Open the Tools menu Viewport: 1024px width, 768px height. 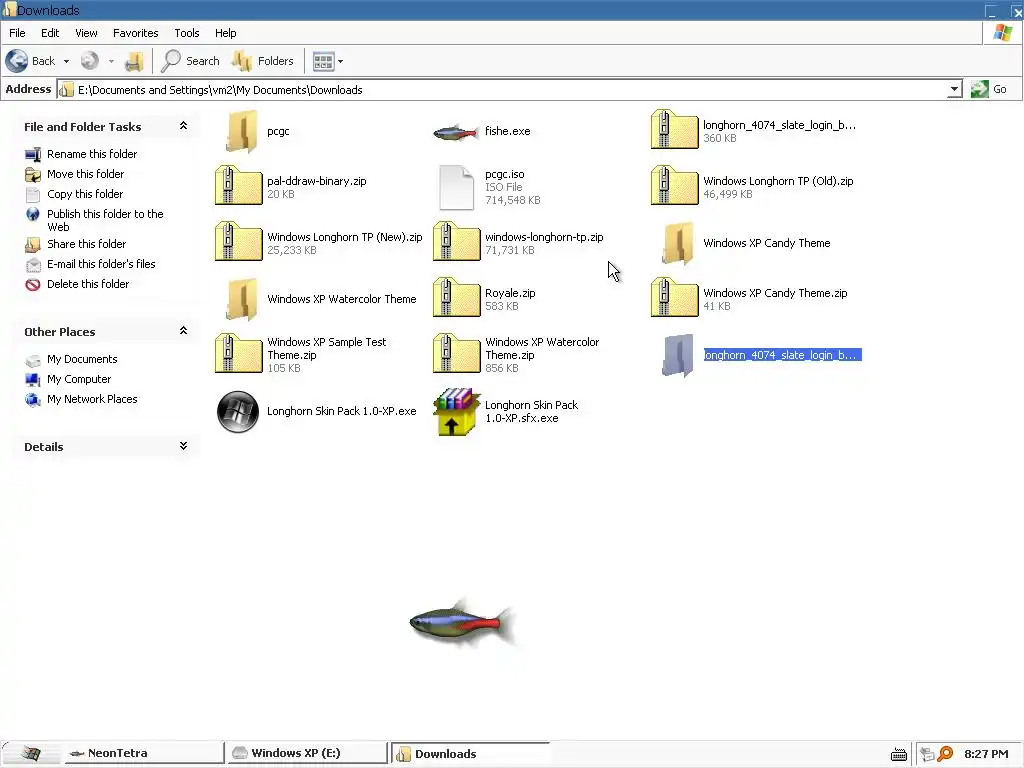(187, 33)
